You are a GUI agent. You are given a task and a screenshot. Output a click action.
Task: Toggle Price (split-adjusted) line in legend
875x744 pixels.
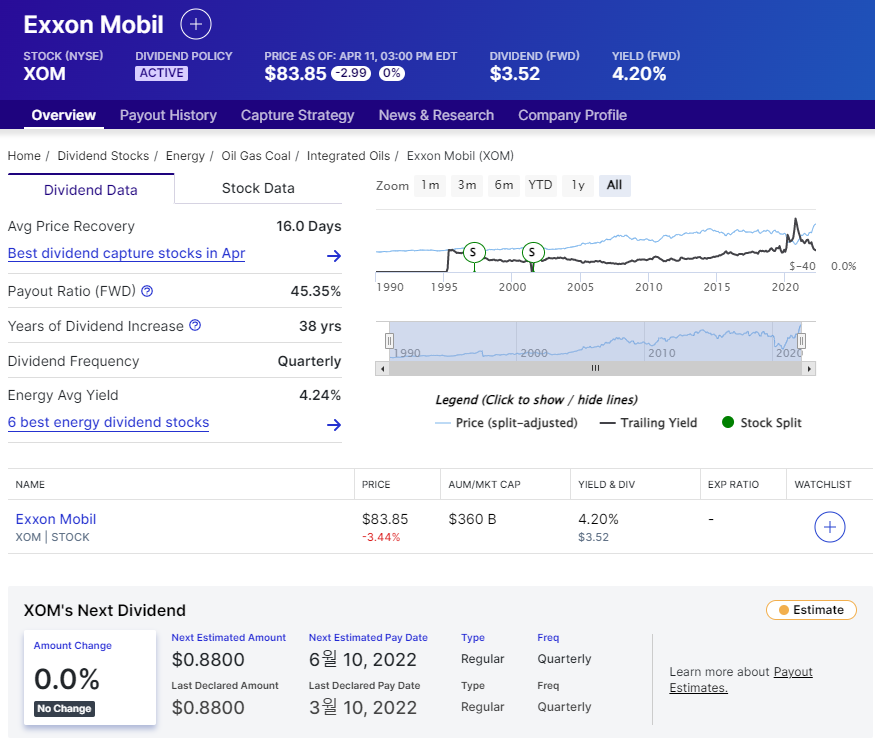pos(506,423)
